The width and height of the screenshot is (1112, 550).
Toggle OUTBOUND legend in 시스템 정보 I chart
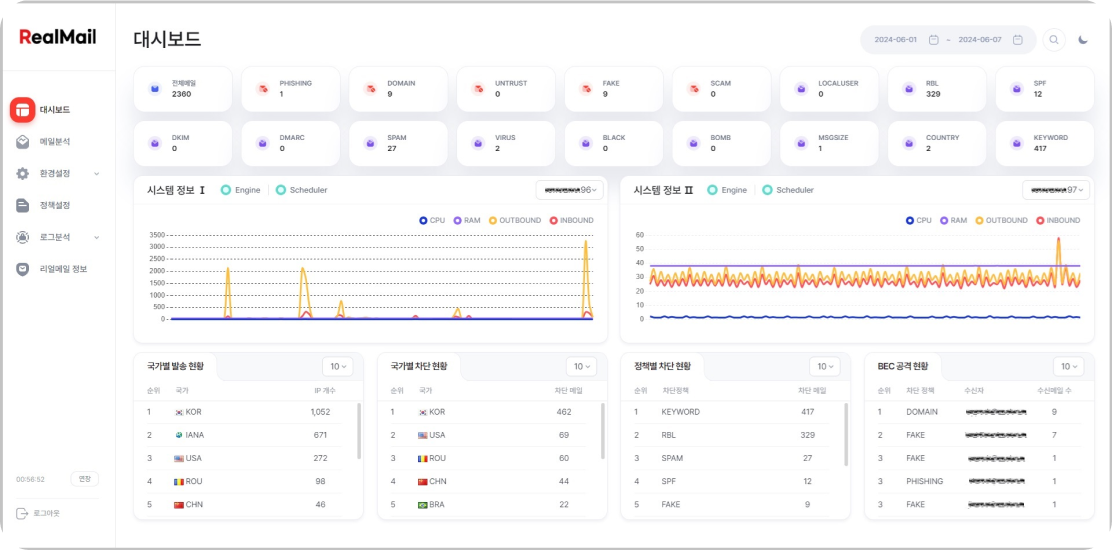493,220
